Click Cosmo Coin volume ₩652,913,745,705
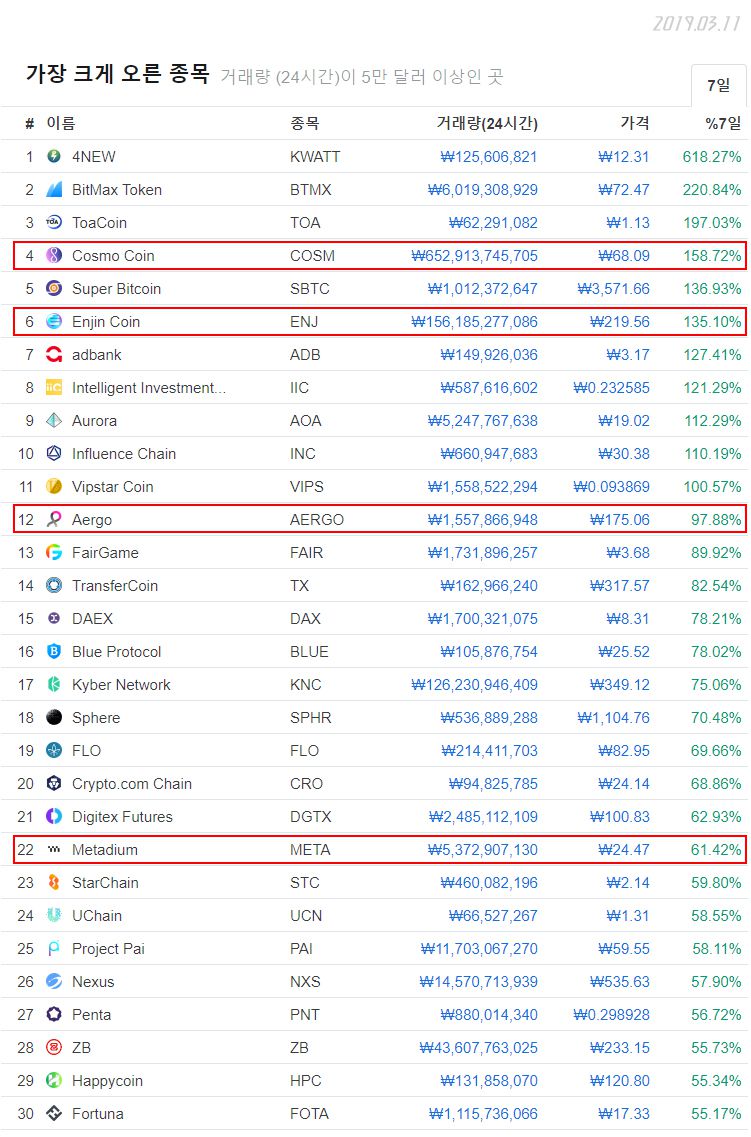Viewport: 751px width, 1137px height. 474,256
